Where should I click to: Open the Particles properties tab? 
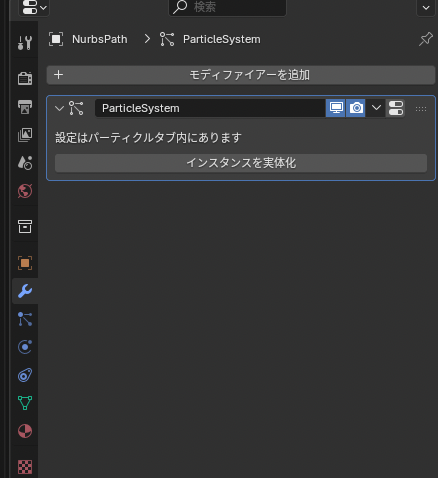(25, 319)
